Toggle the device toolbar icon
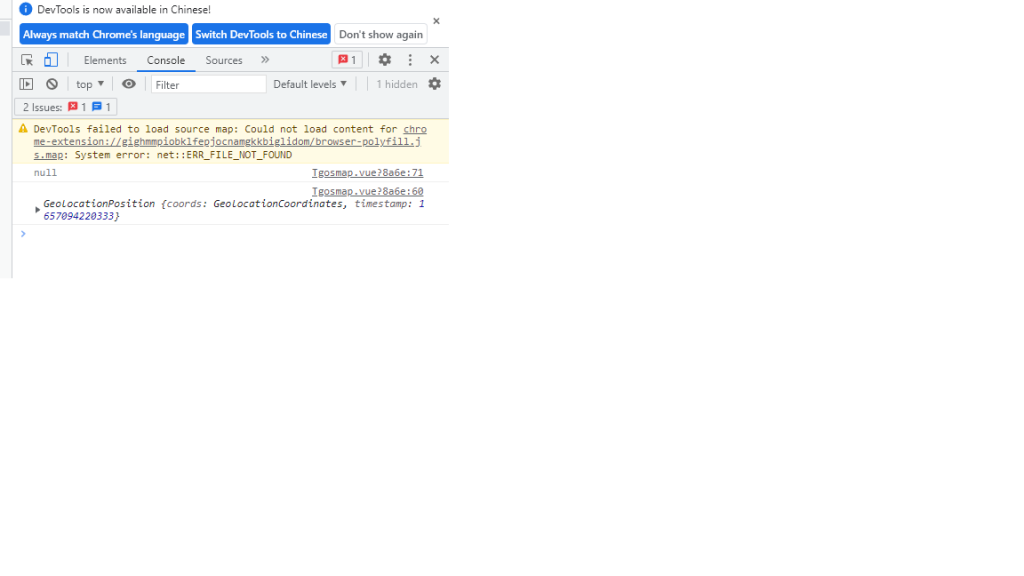1024x576 pixels. (50, 60)
